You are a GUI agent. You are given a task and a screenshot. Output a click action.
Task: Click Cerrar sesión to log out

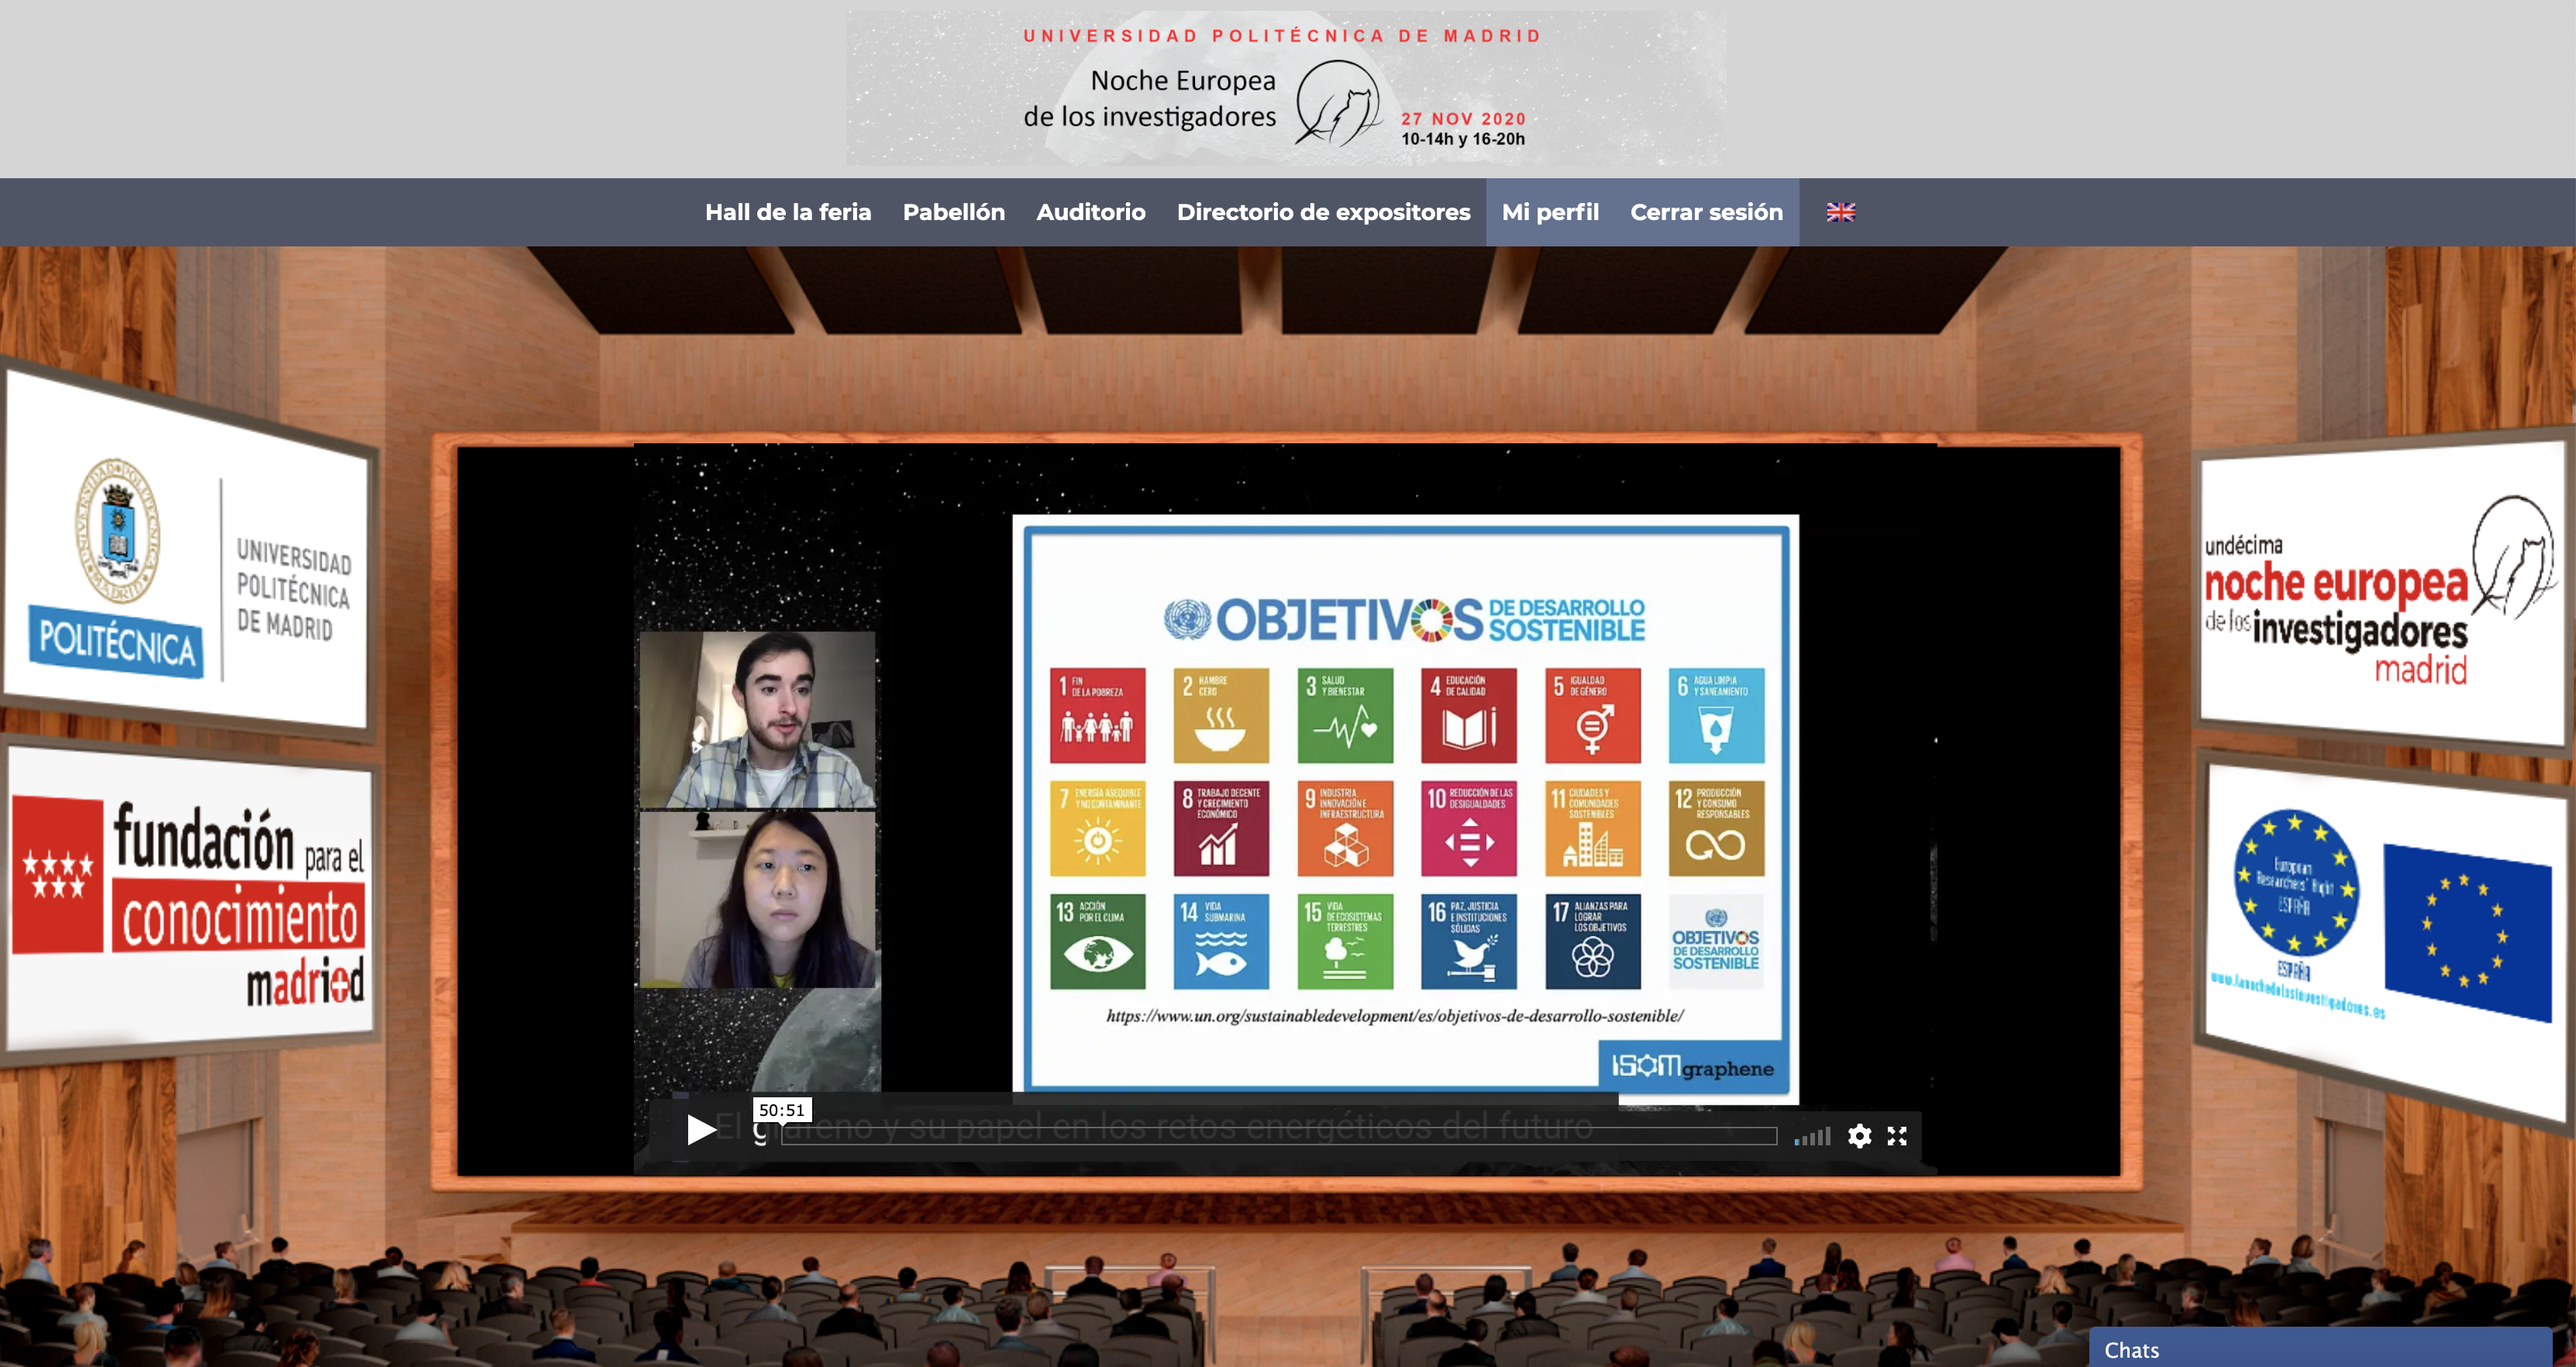coord(1706,212)
